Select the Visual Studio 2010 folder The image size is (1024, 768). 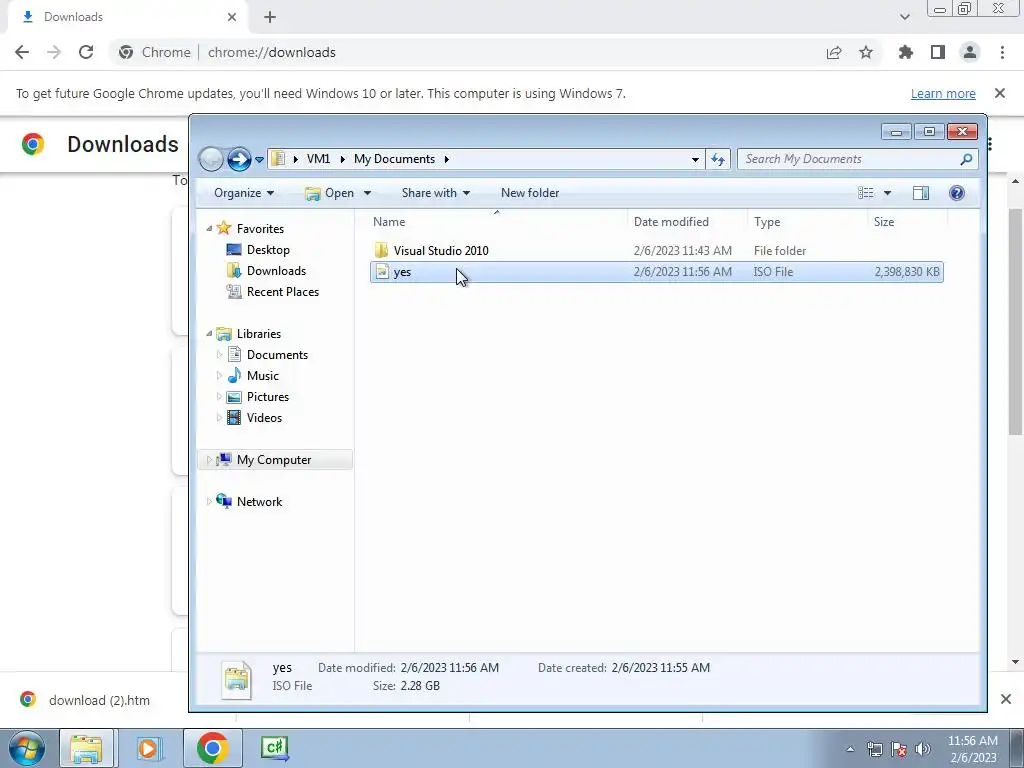point(441,251)
